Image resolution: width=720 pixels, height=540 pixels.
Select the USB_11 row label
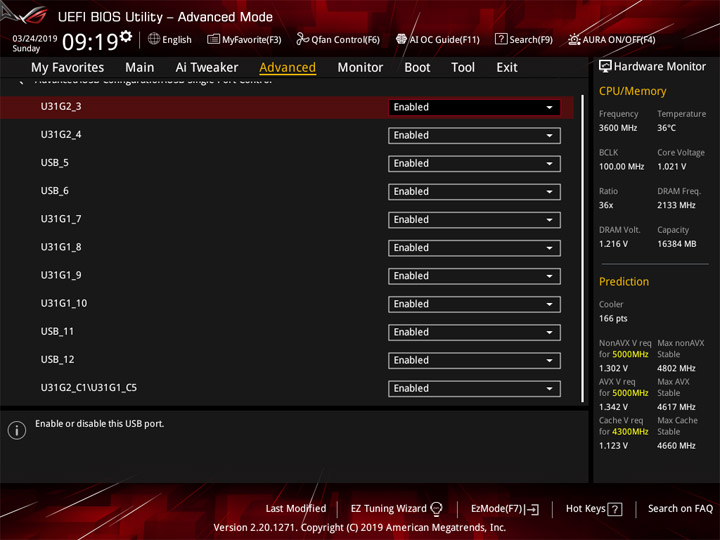57,332
